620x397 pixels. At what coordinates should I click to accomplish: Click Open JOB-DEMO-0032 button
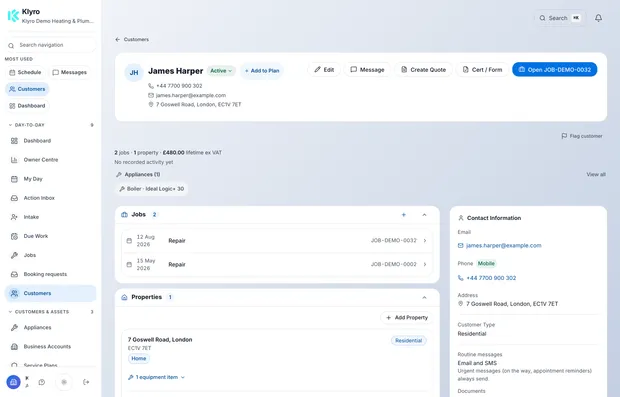tap(554, 70)
